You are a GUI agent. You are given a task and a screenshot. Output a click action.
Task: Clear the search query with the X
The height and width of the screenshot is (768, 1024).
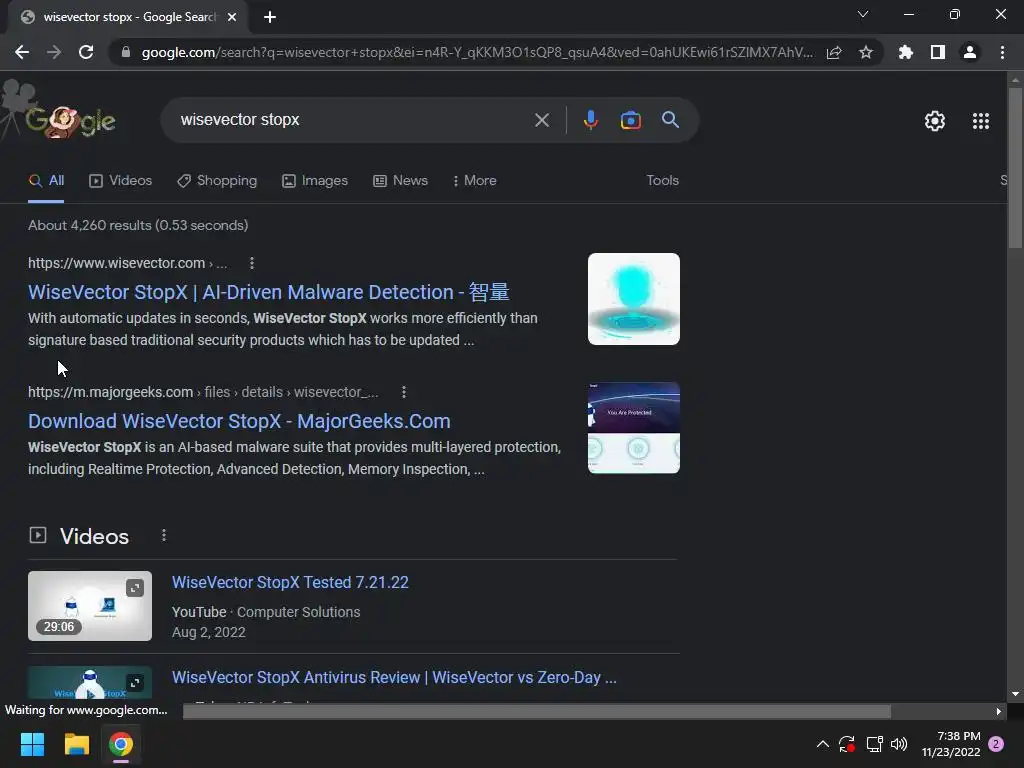click(x=541, y=120)
